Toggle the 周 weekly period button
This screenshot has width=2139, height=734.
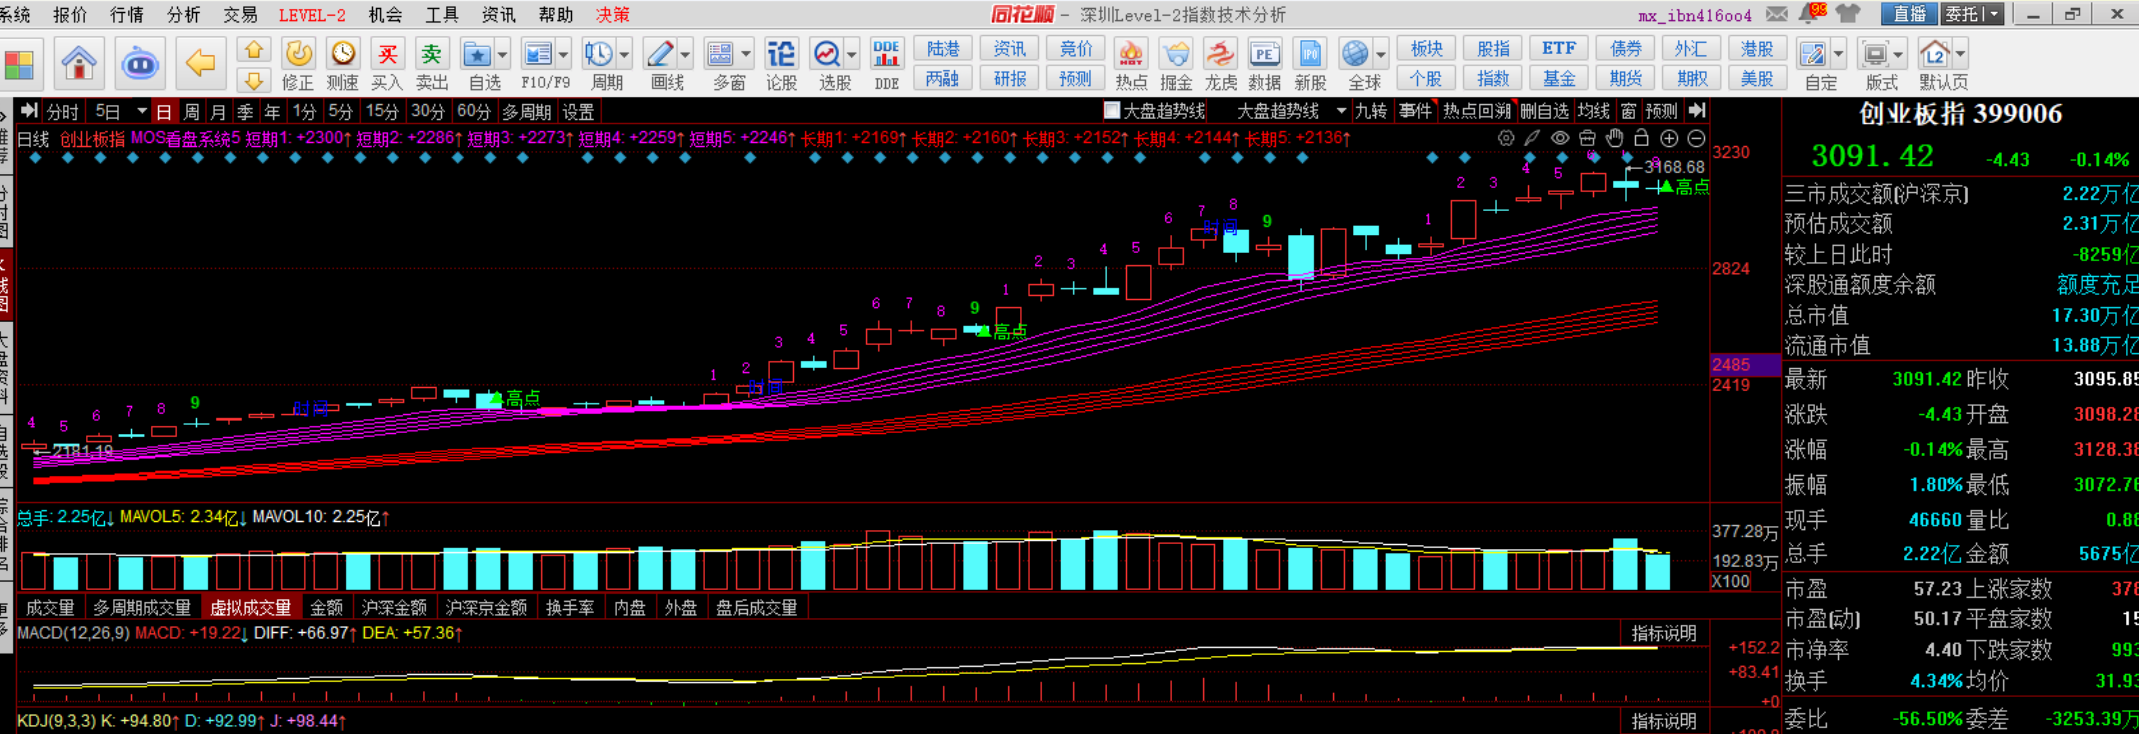pos(191,112)
